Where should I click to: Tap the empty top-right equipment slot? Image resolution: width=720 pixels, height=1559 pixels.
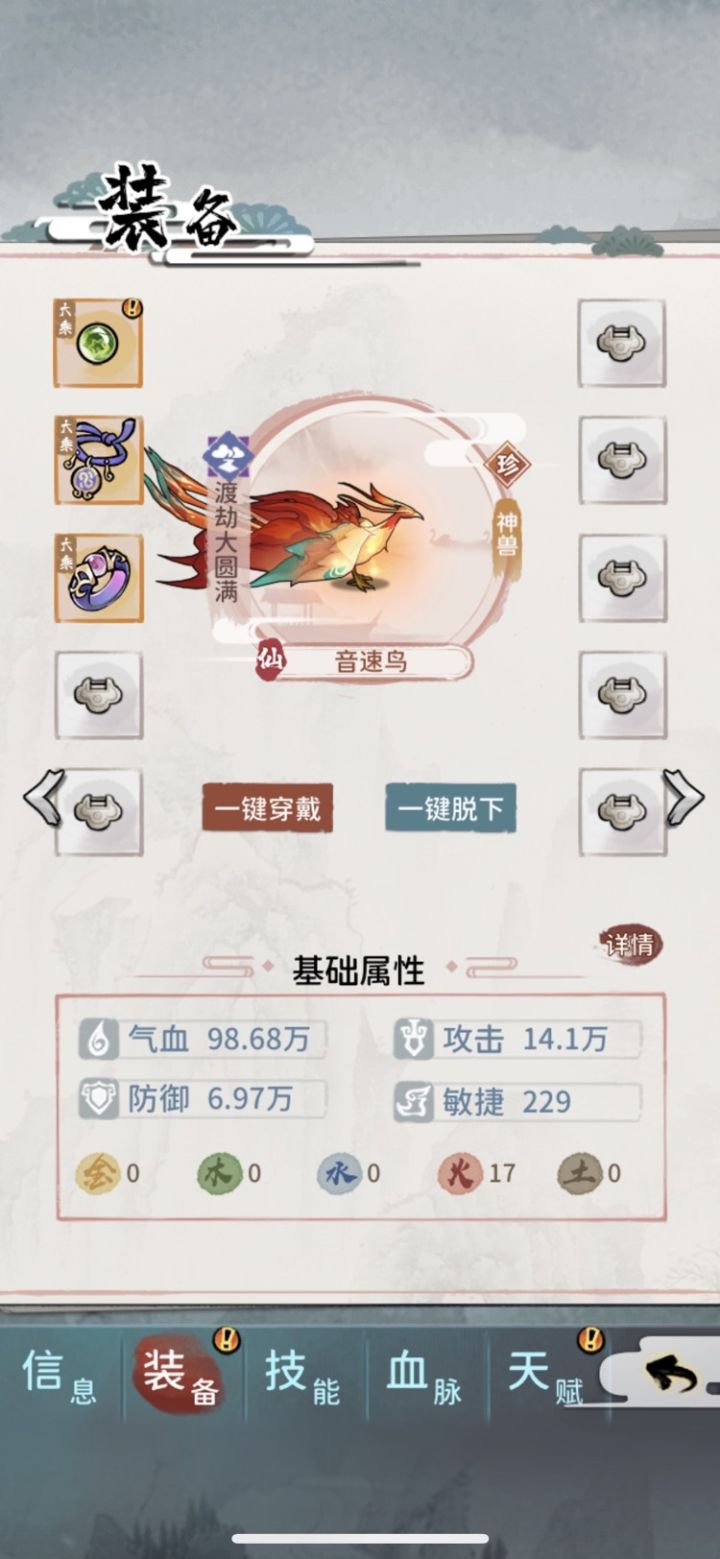tap(622, 343)
